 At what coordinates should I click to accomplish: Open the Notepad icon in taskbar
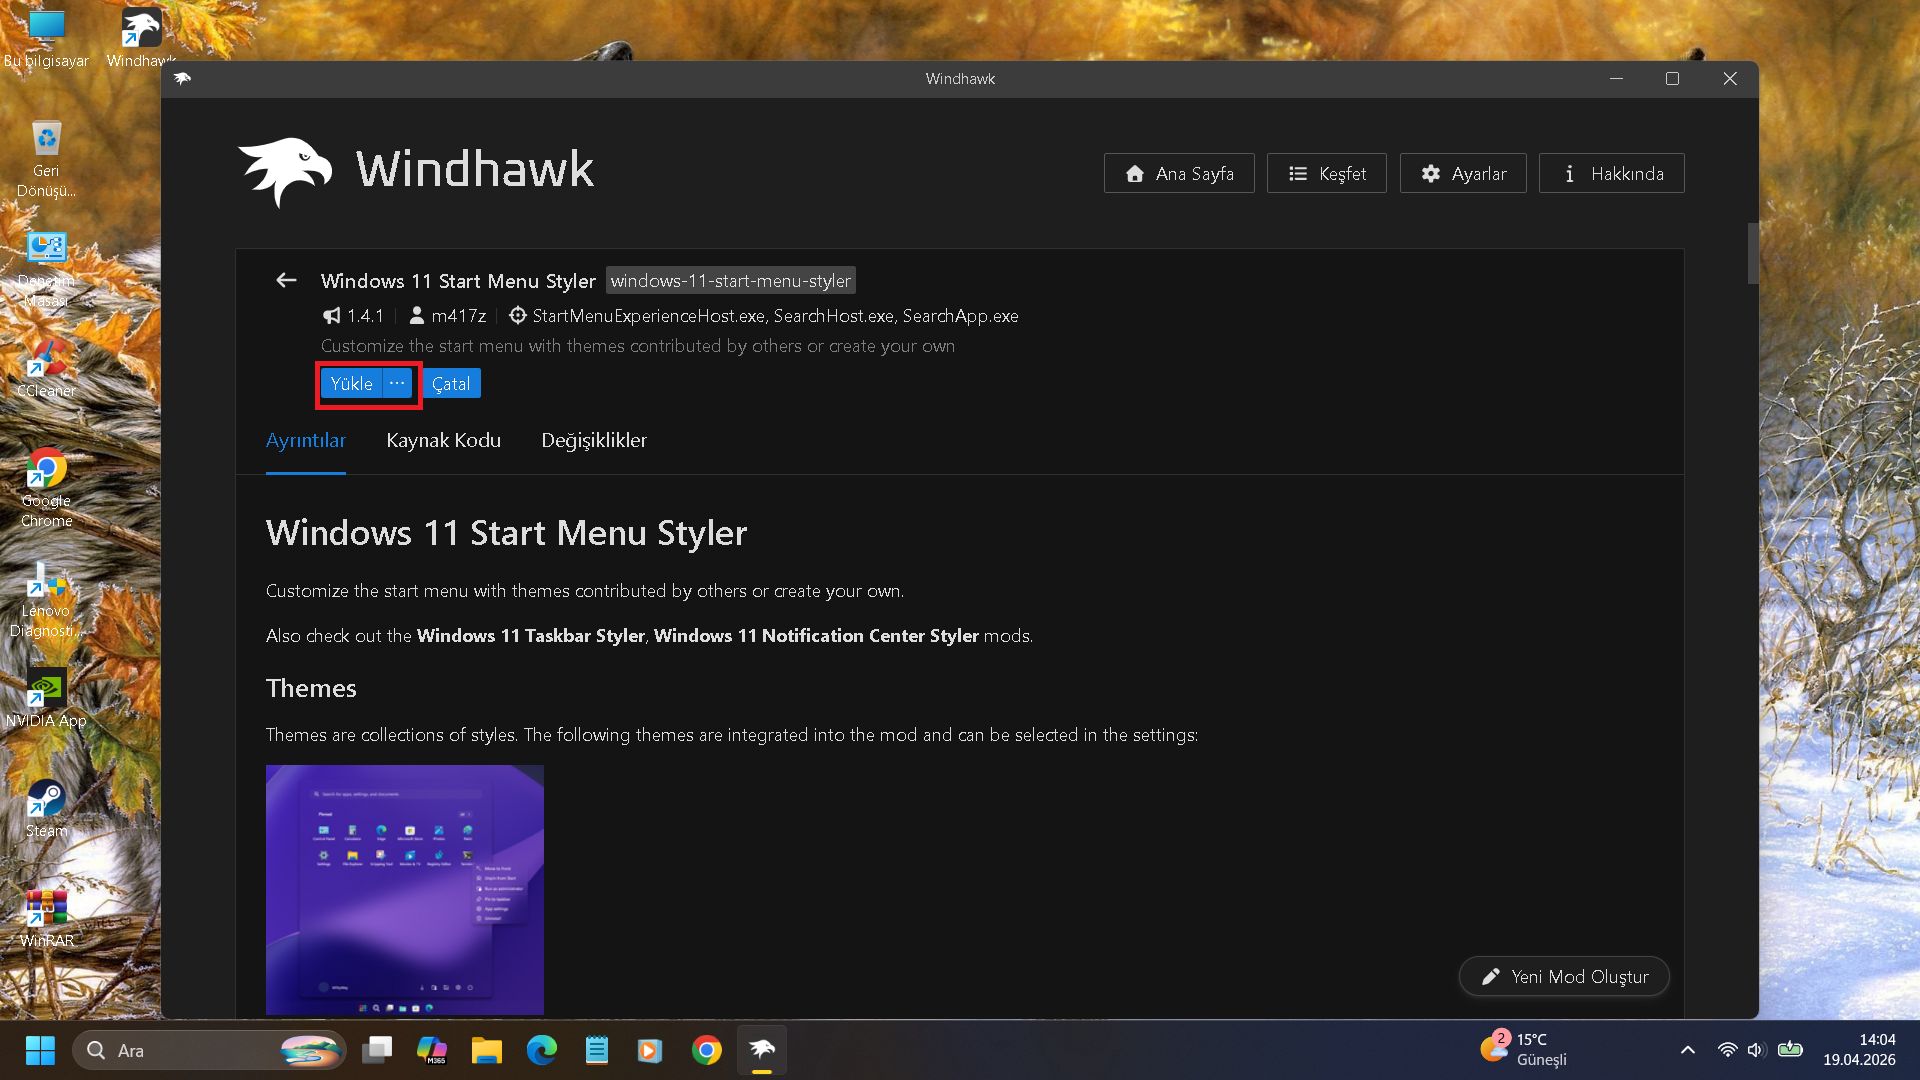(597, 1051)
